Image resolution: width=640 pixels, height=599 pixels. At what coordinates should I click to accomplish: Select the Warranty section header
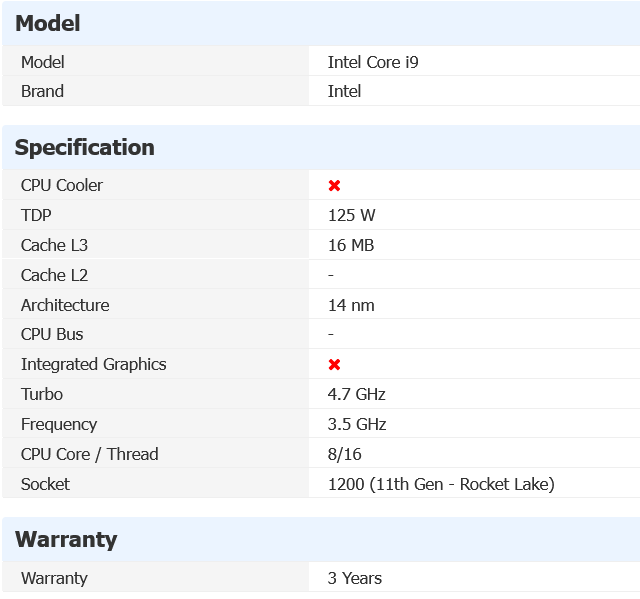[66, 539]
